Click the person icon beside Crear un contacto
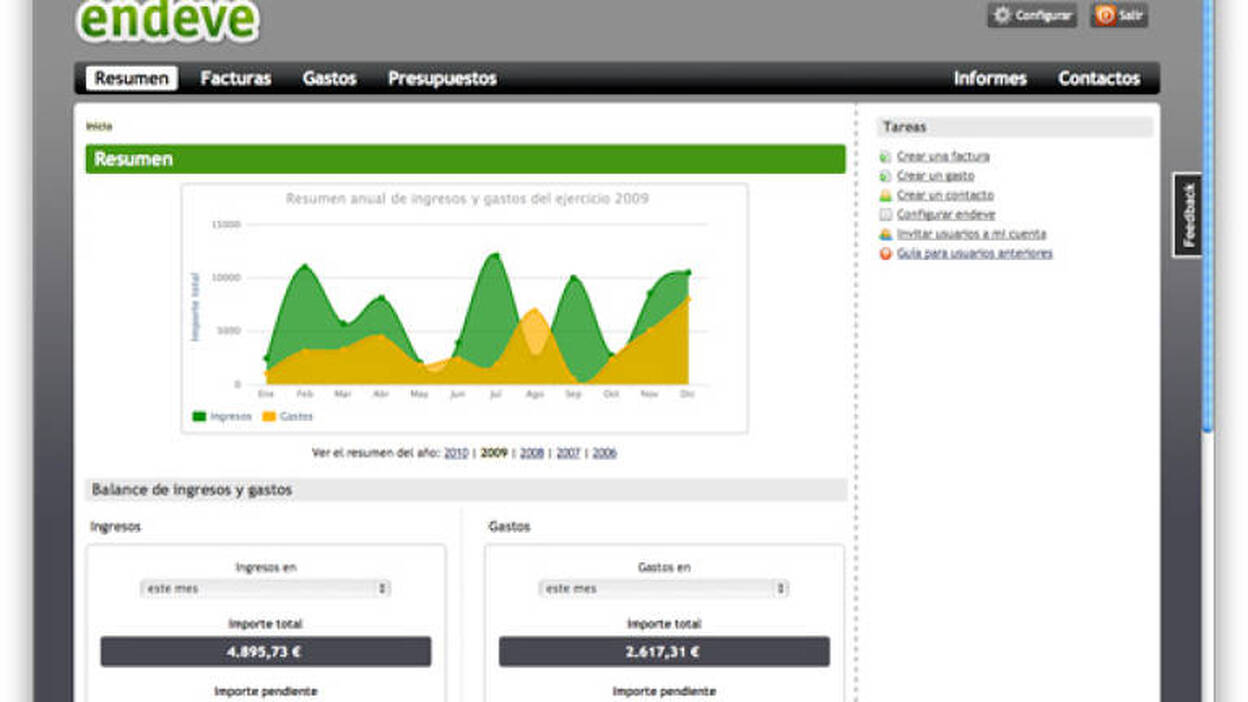1248x702 pixels. (x=885, y=196)
